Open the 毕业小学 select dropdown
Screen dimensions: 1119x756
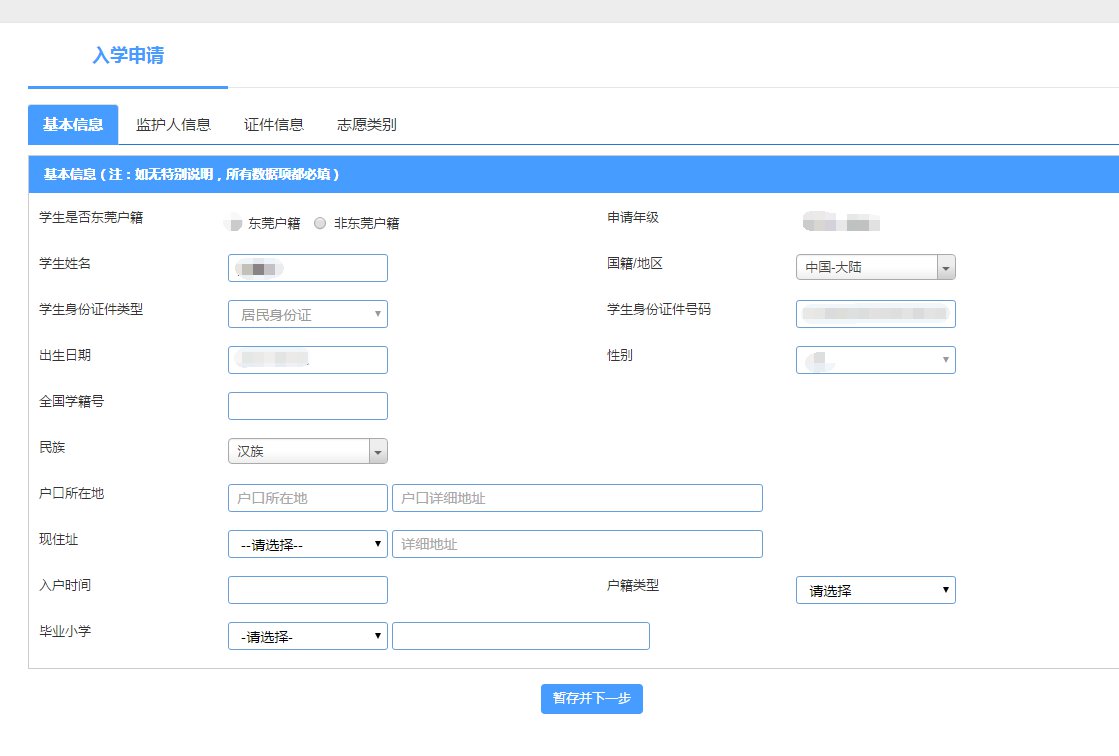[x=307, y=636]
